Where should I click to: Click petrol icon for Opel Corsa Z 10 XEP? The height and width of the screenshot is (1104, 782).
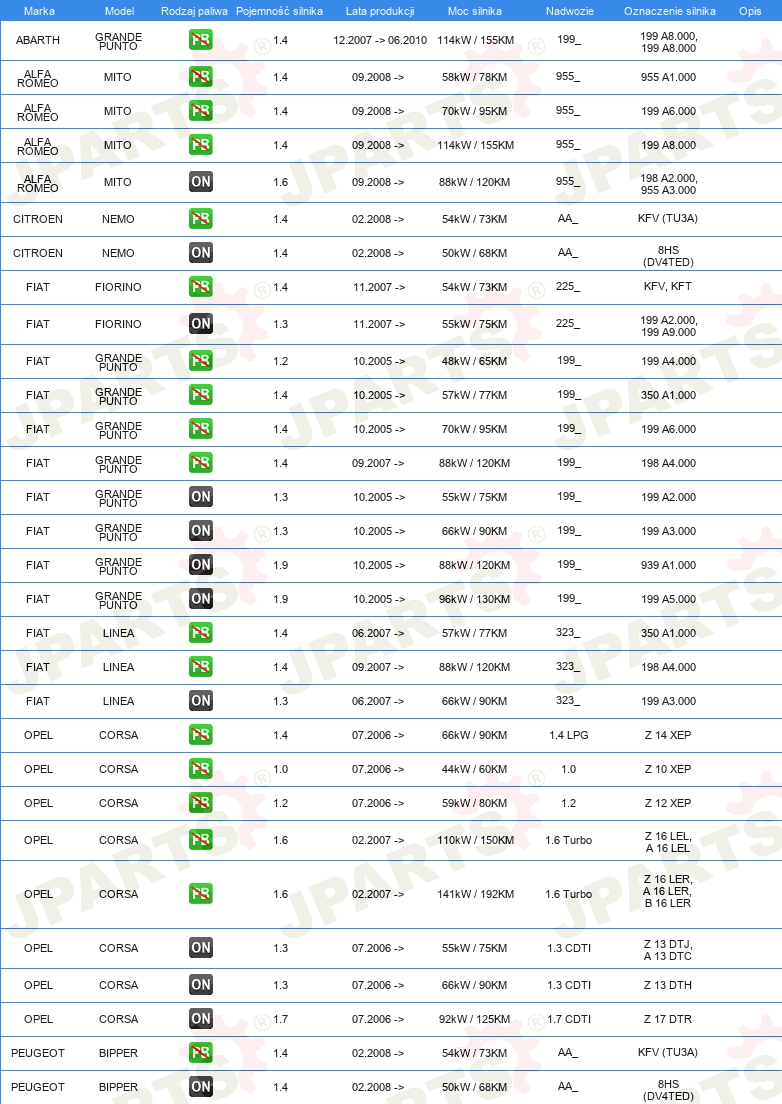click(x=201, y=769)
